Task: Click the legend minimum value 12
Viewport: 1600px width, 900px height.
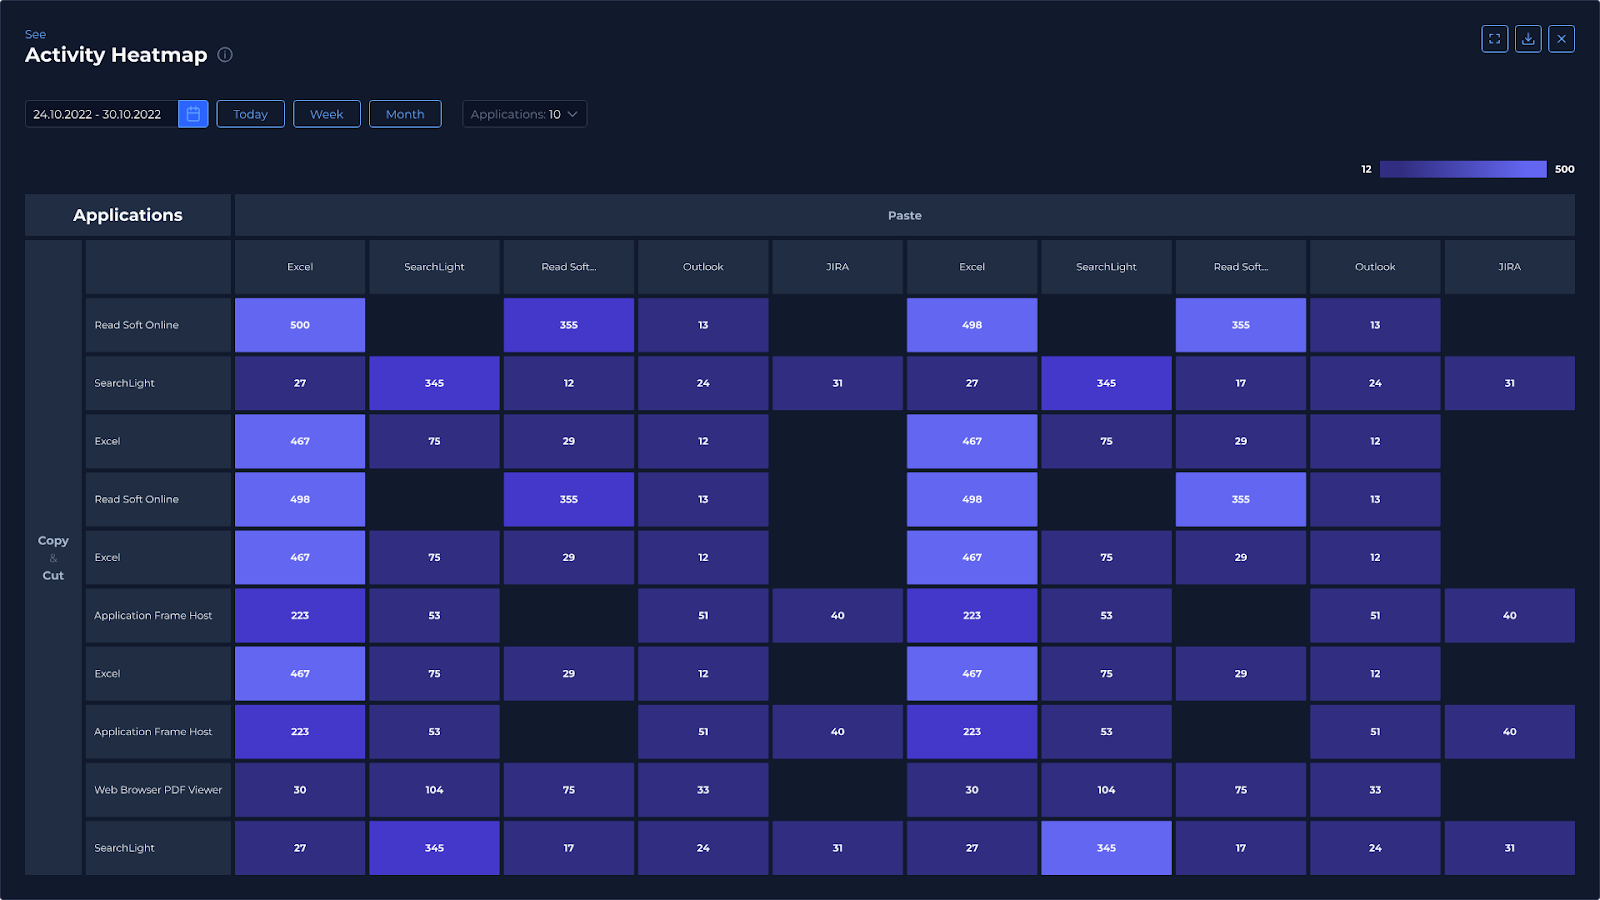Action: click(1366, 169)
